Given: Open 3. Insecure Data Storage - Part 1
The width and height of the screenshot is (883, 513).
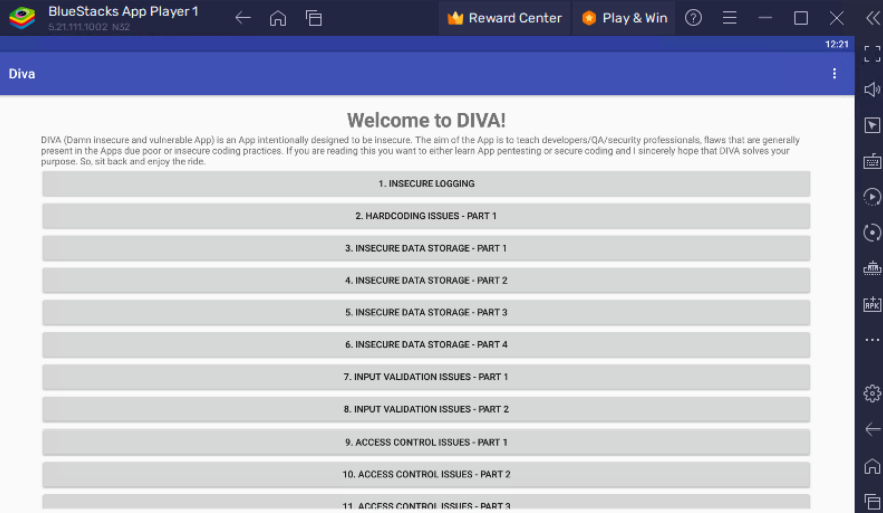Looking at the screenshot, I should (x=426, y=248).
